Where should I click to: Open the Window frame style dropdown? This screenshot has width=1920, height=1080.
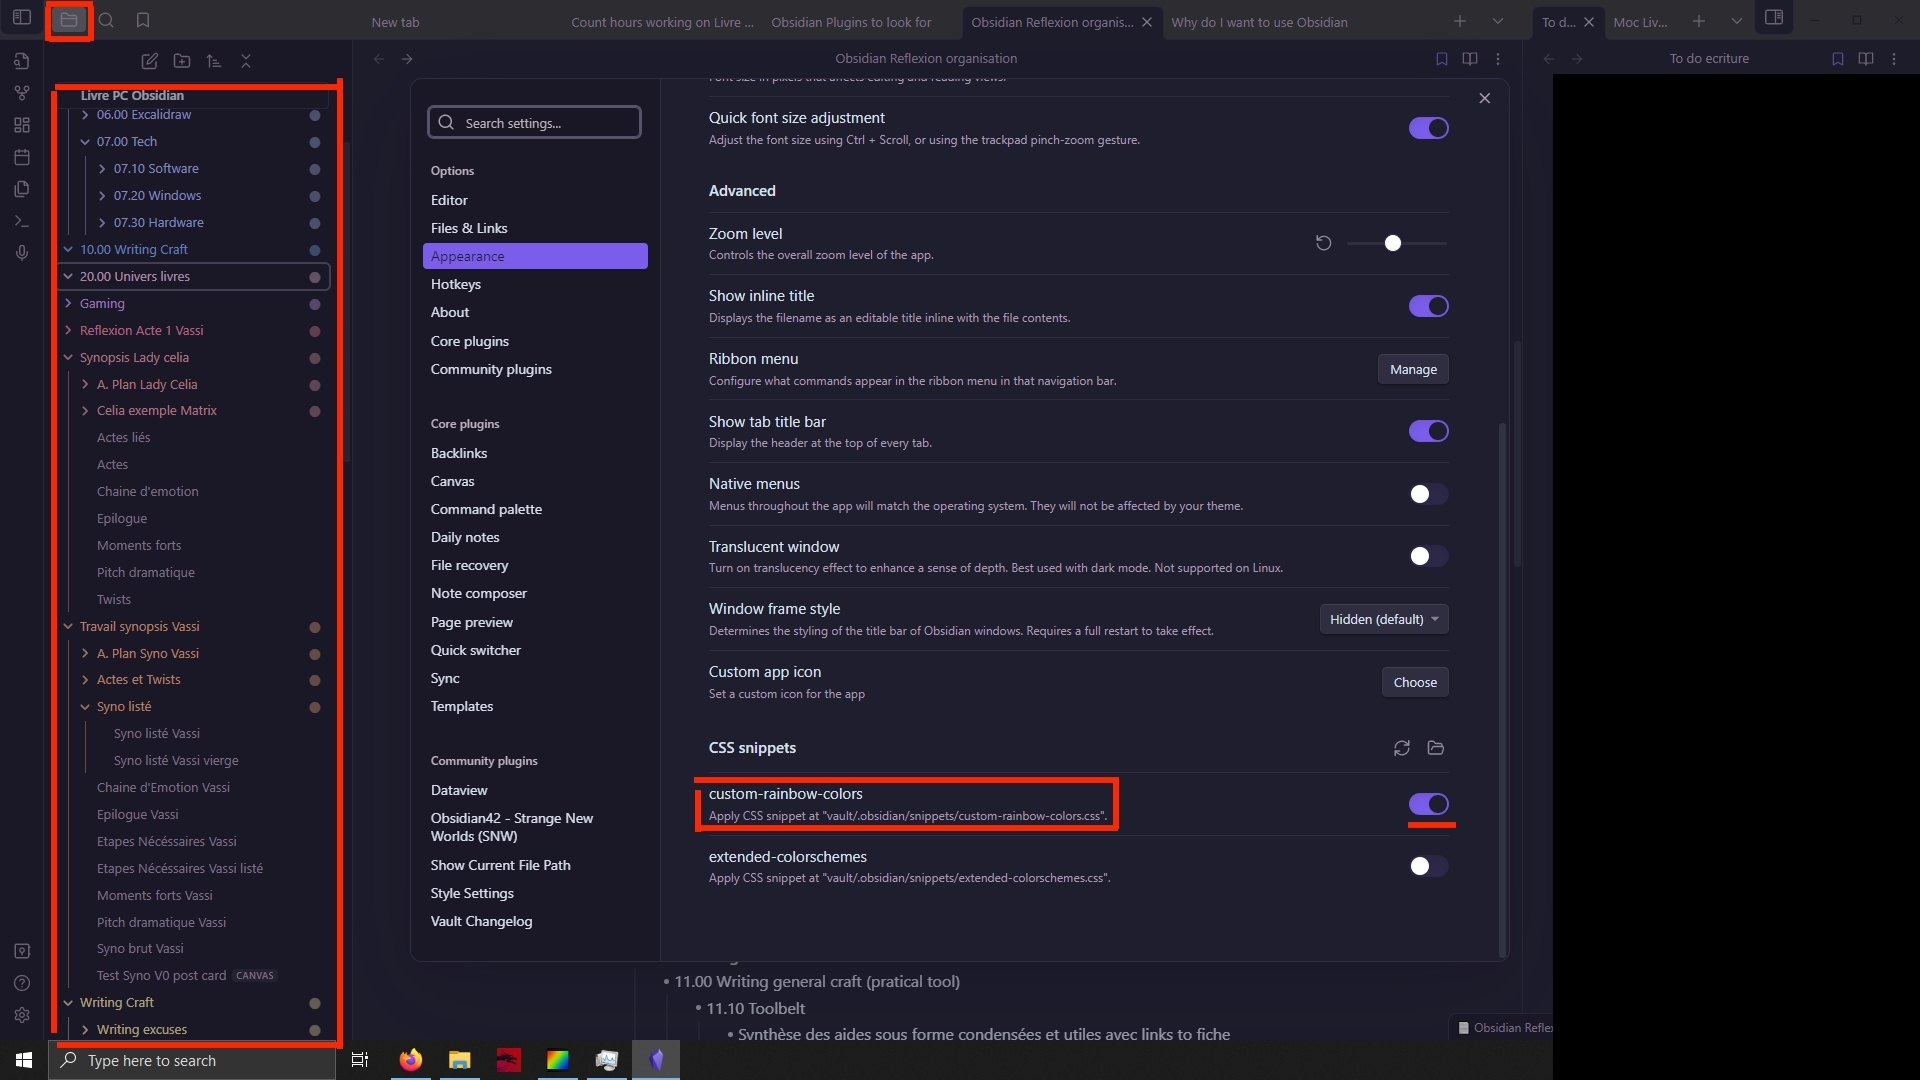pos(1383,619)
